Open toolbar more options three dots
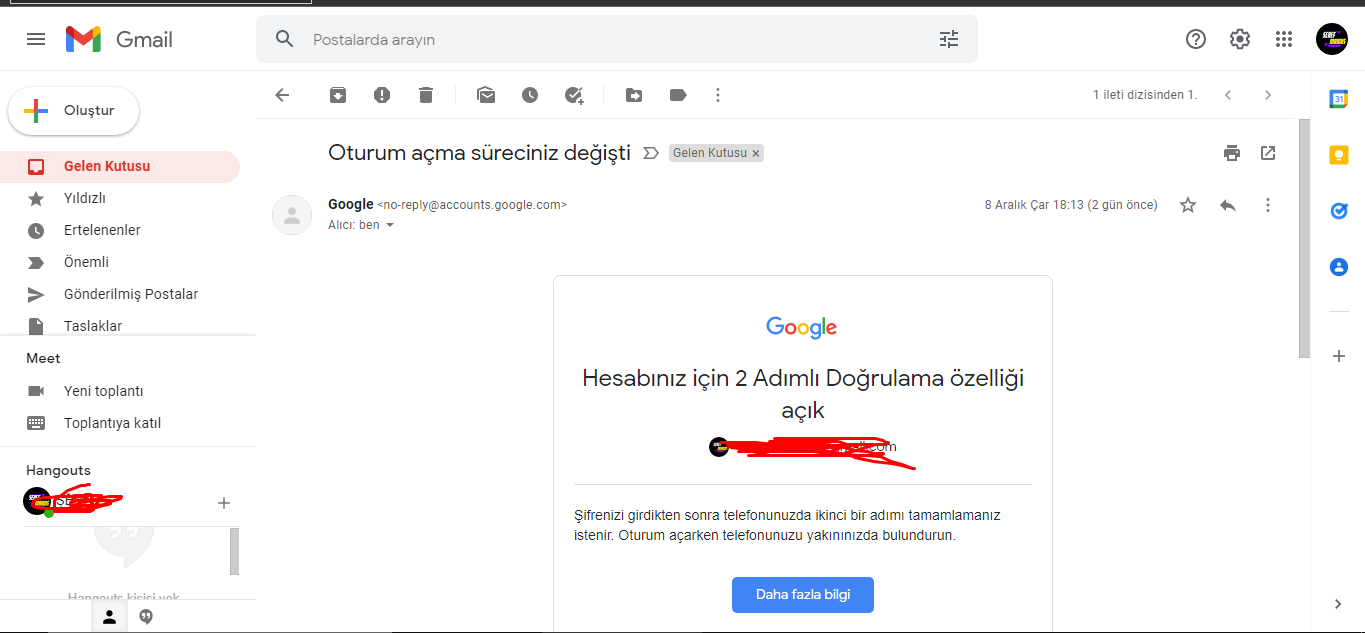The image size is (1365, 633). click(x=718, y=95)
